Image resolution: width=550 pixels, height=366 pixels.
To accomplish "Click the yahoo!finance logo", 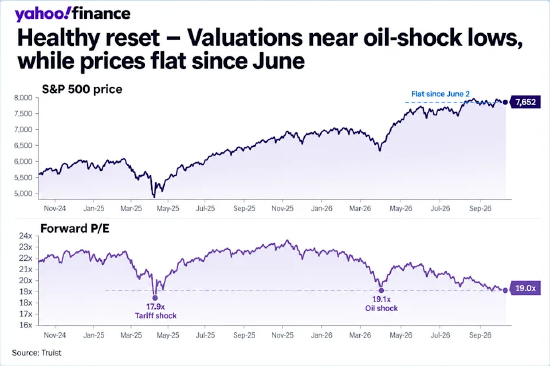I will pos(73,14).
